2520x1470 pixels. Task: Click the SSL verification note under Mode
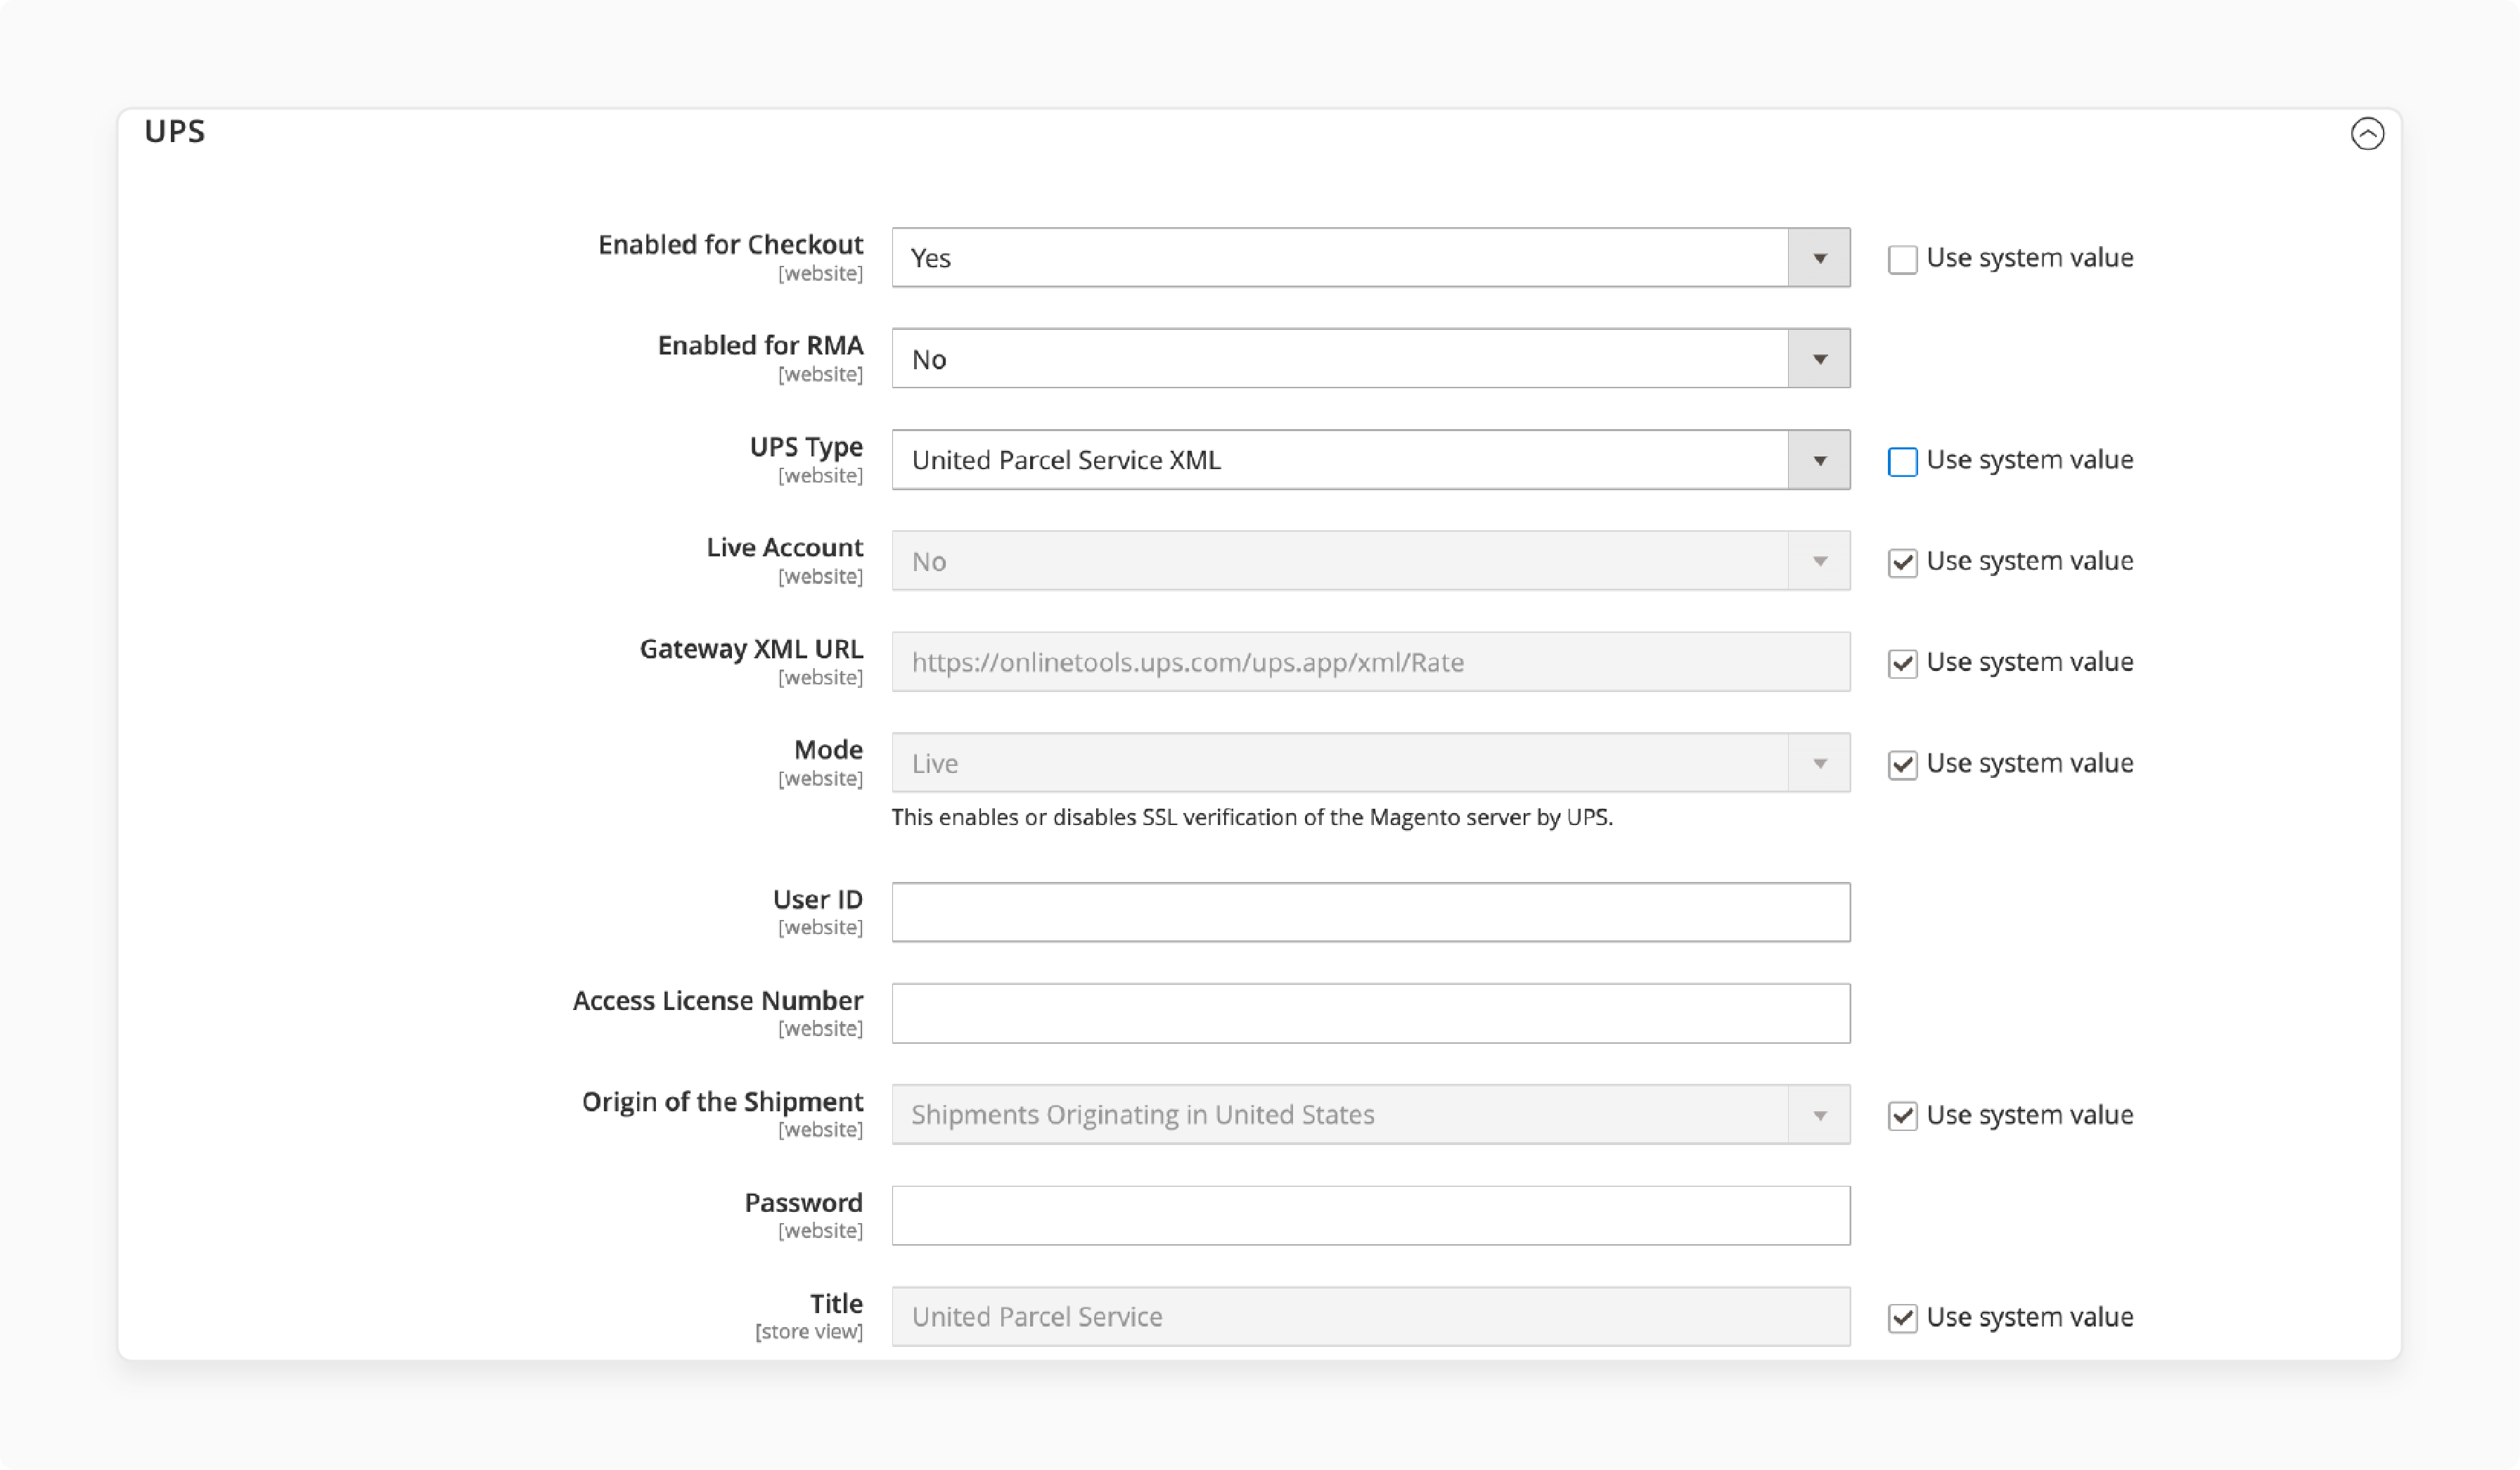1252,817
